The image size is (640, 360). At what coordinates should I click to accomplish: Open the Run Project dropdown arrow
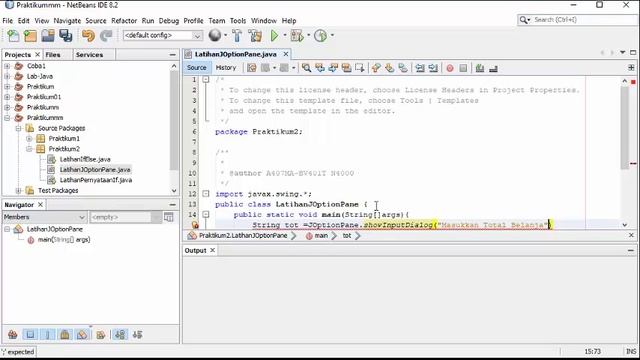[284, 35]
